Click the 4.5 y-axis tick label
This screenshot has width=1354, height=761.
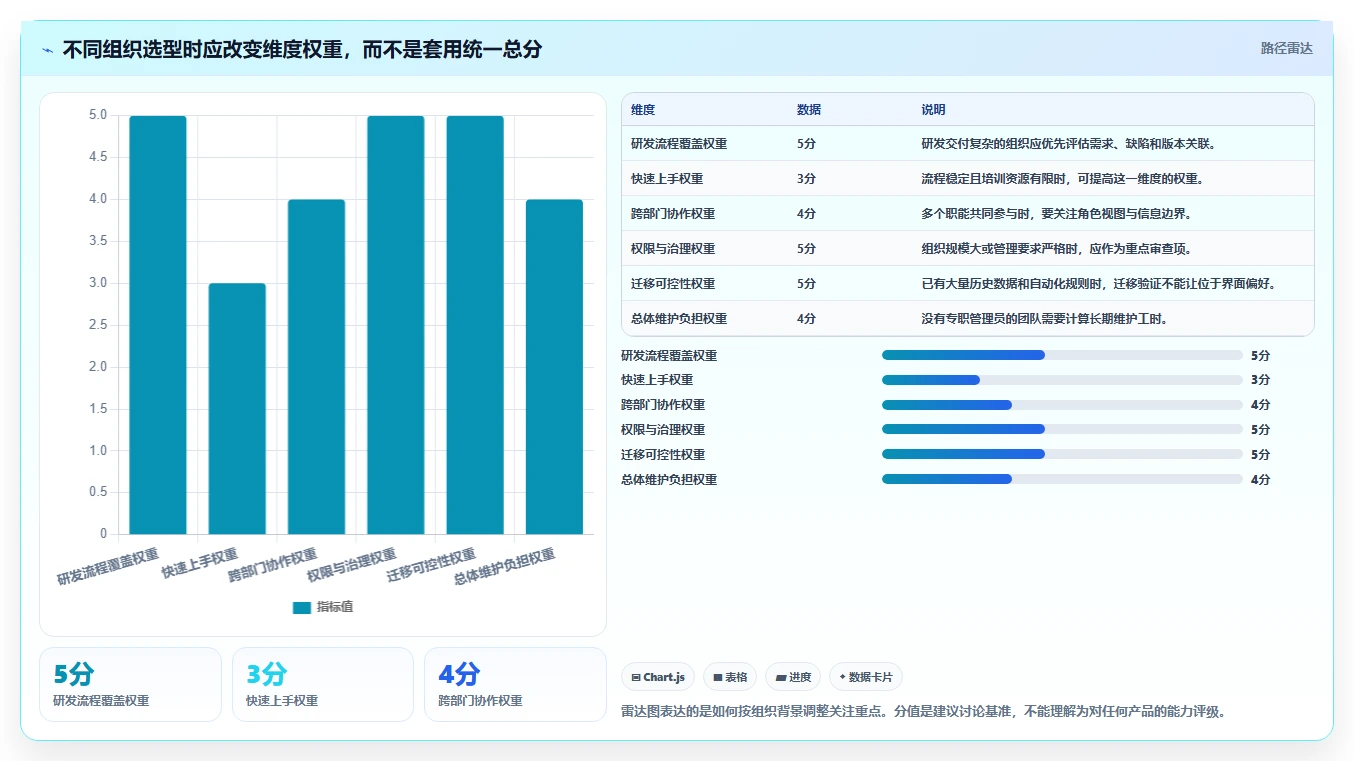click(x=98, y=157)
